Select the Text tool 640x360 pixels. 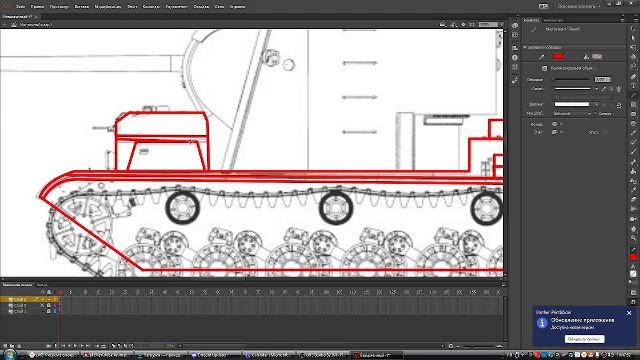[633, 86]
